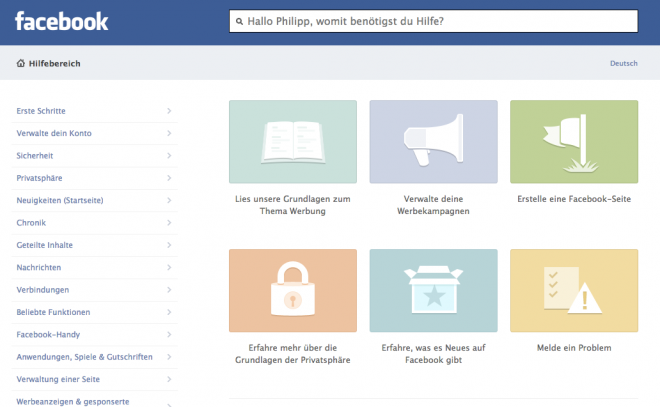This screenshot has height=407, width=660.
Task: Click the open book advertising basics tile
Action: [x=293, y=141]
